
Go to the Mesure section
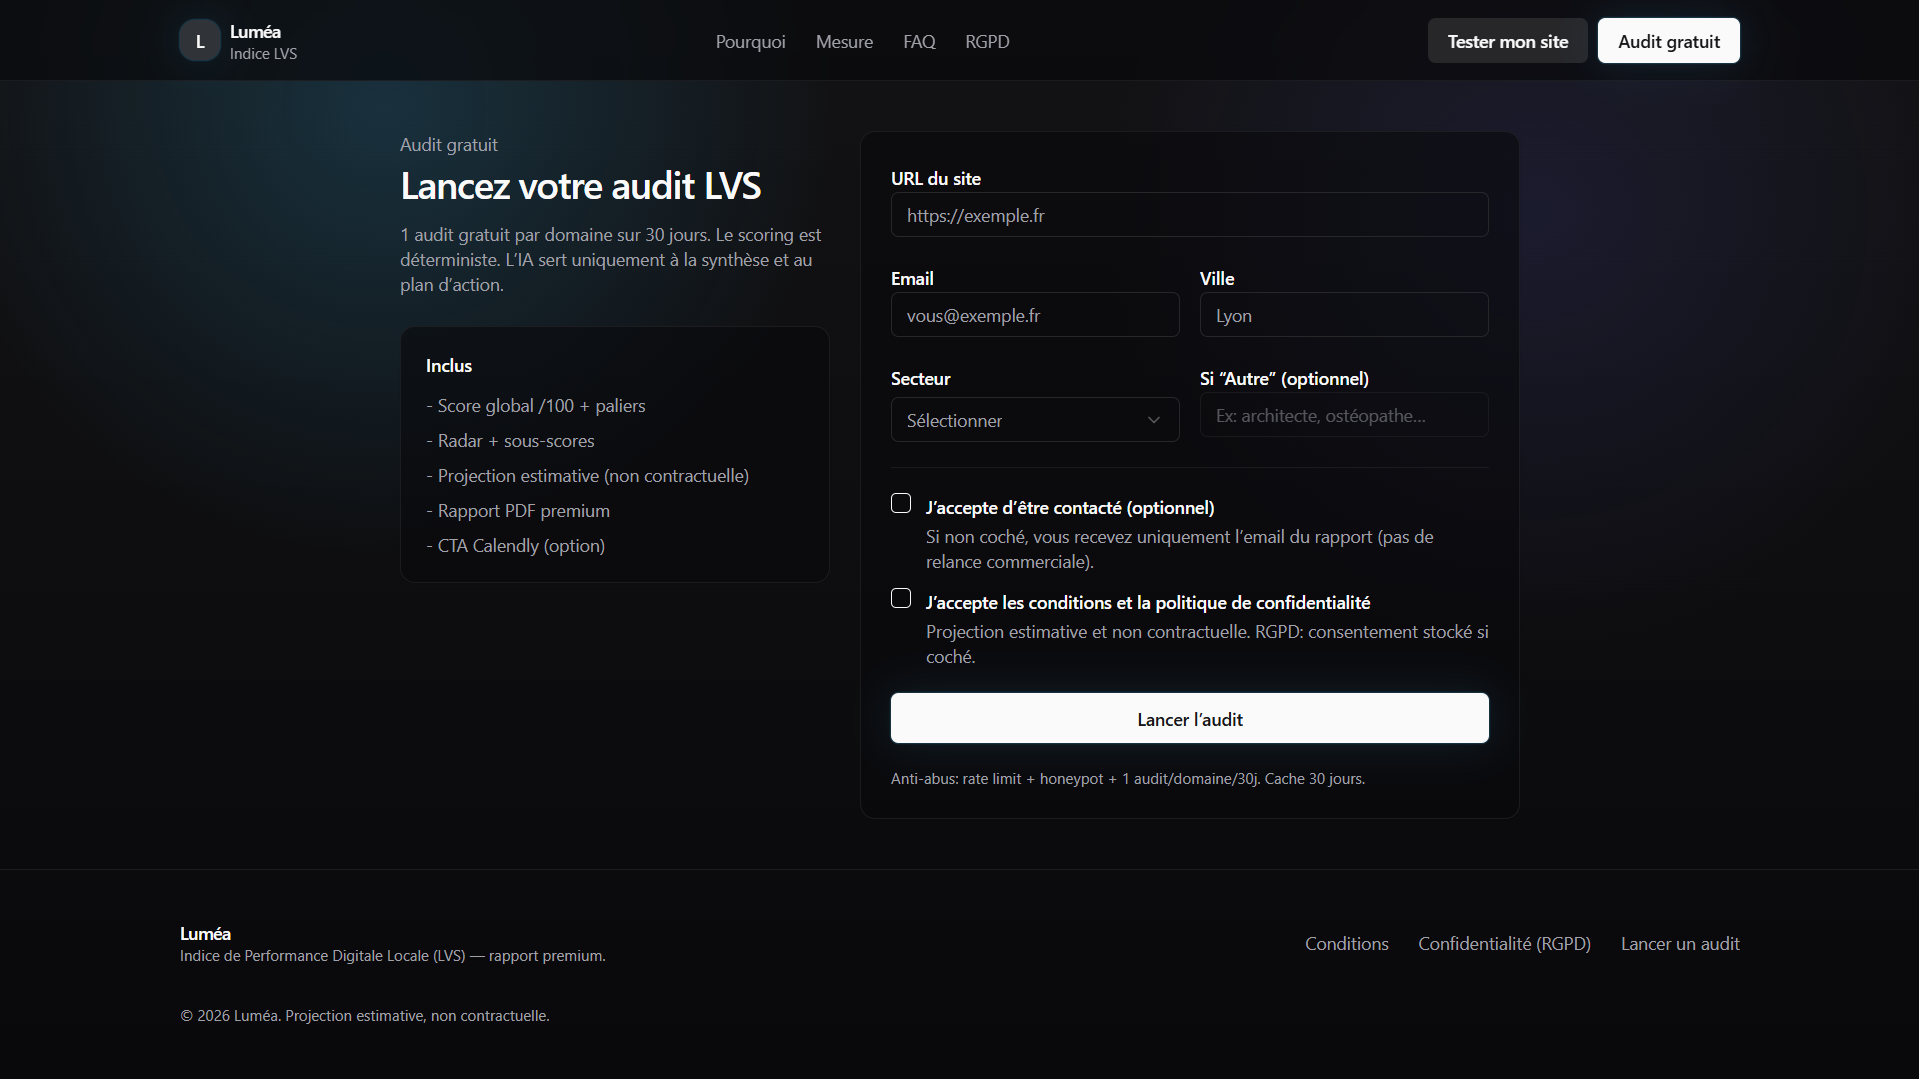point(844,42)
